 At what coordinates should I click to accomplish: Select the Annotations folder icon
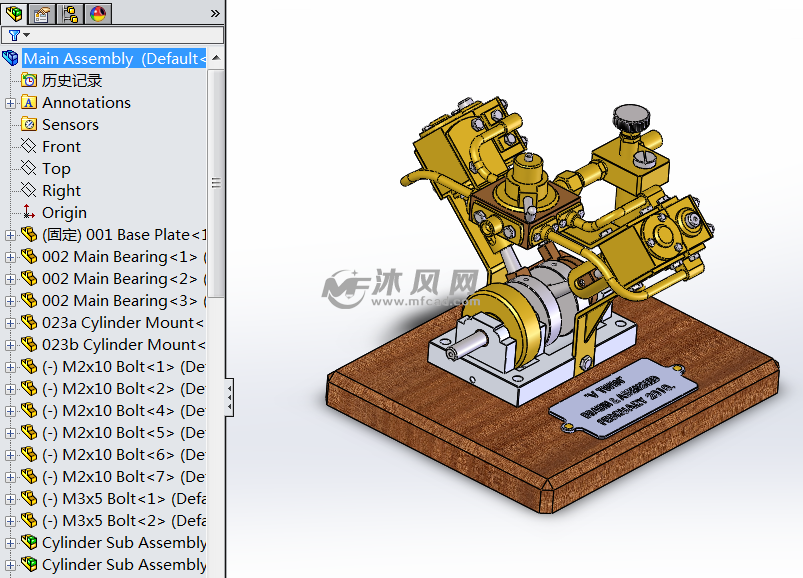29,102
